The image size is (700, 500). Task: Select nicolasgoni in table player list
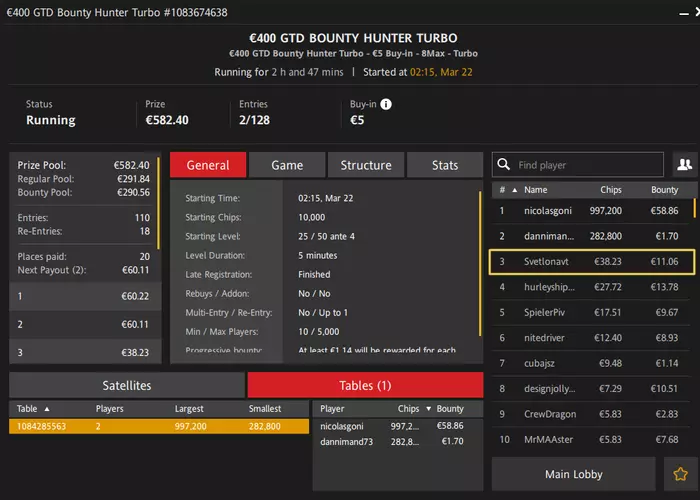point(398,426)
